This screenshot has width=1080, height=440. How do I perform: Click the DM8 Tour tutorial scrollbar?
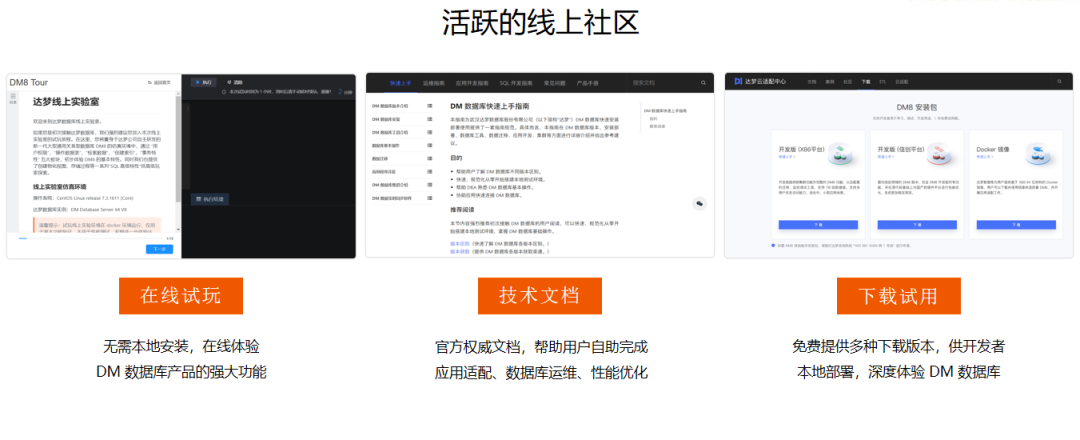click(x=178, y=162)
